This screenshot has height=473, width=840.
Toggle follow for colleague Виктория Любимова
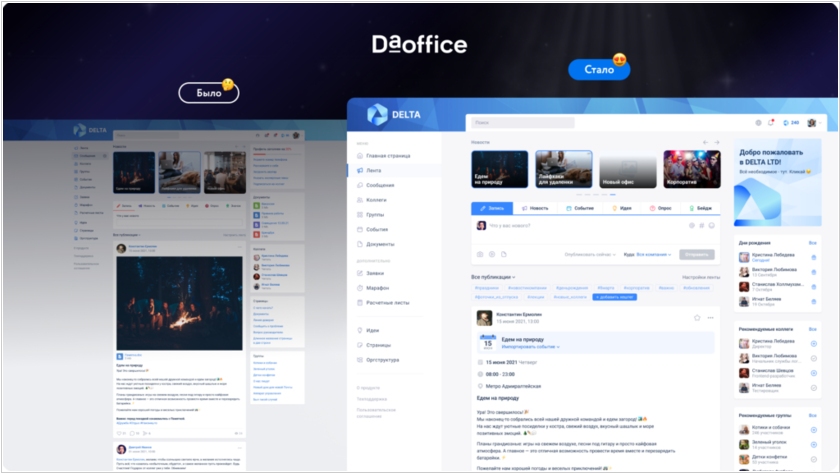[813, 358]
